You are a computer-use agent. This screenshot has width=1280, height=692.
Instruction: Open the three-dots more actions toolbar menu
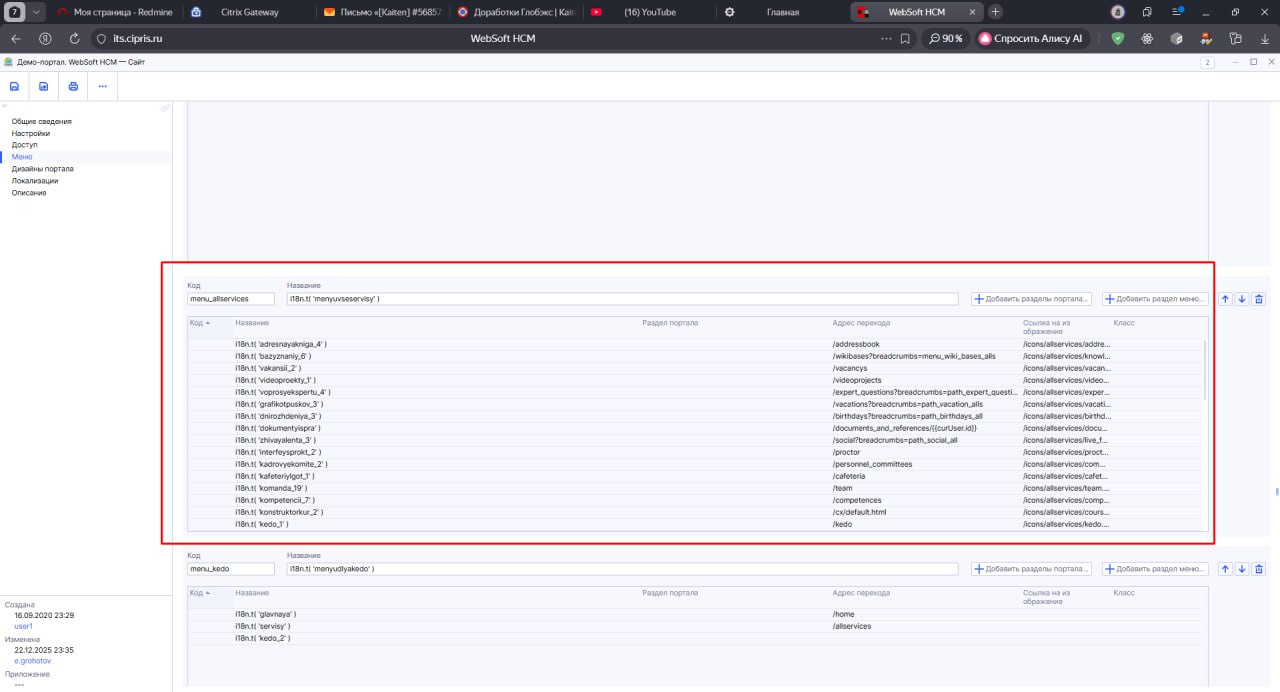[x=102, y=87]
